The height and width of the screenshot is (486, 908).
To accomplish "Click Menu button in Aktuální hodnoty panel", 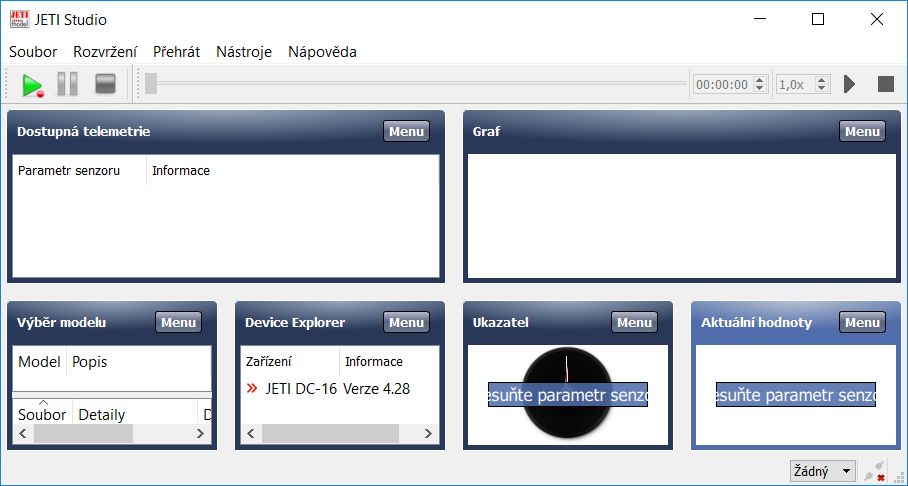I will [x=862, y=322].
